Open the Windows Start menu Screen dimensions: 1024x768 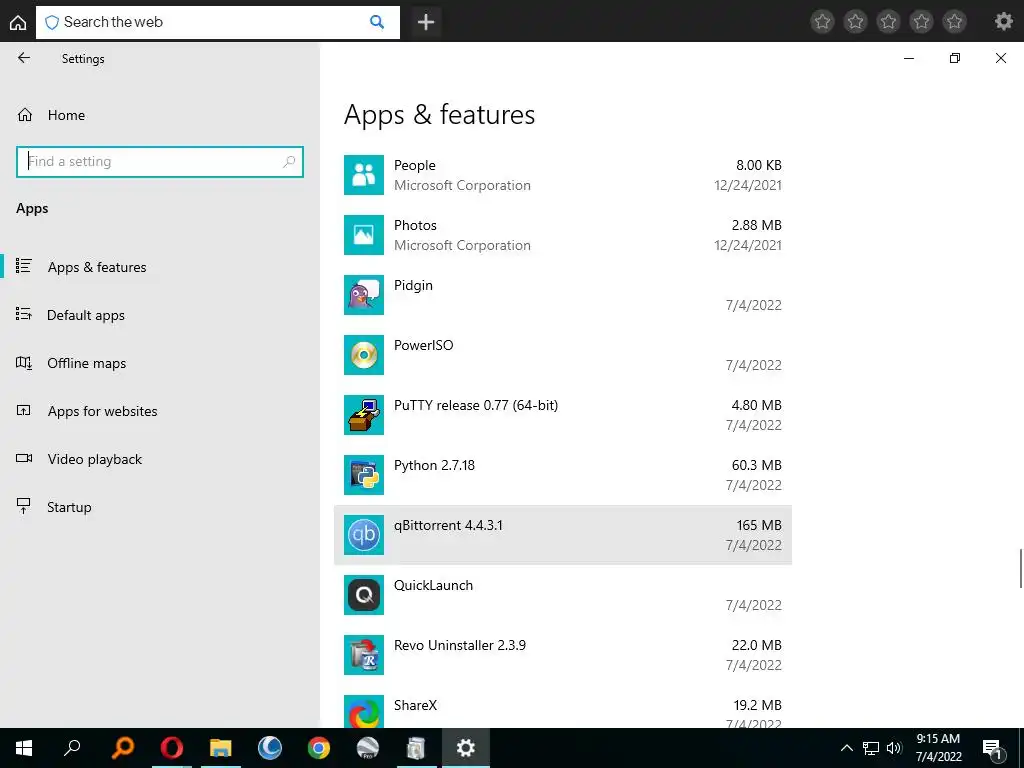click(x=24, y=748)
